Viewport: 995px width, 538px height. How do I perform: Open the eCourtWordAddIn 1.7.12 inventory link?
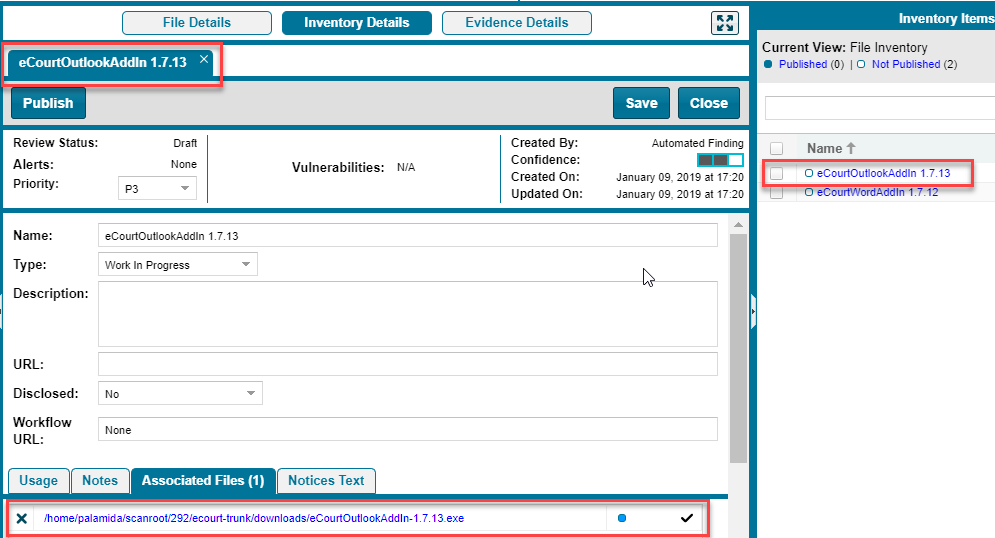(x=877, y=192)
